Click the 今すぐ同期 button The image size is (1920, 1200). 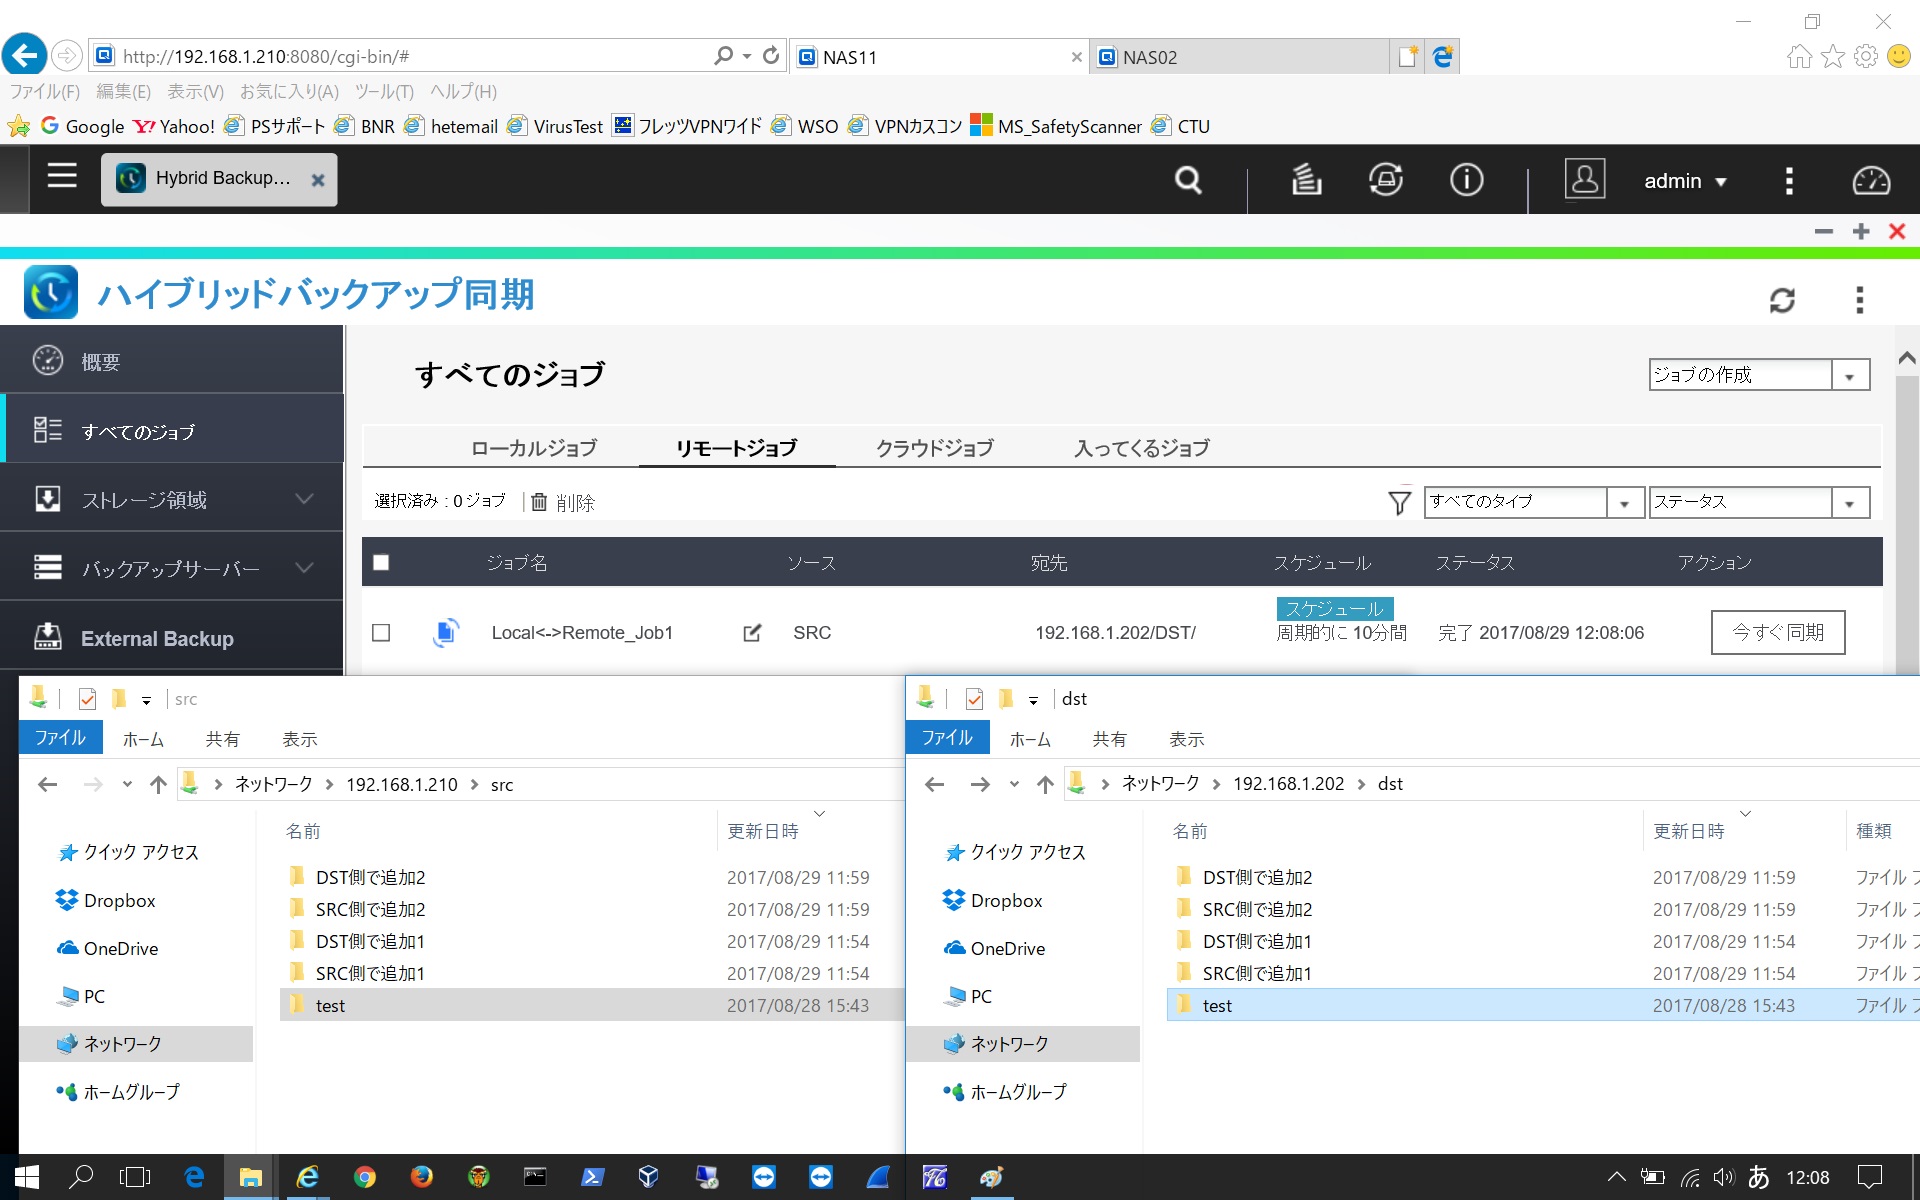pyautogui.click(x=1778, y=632)
